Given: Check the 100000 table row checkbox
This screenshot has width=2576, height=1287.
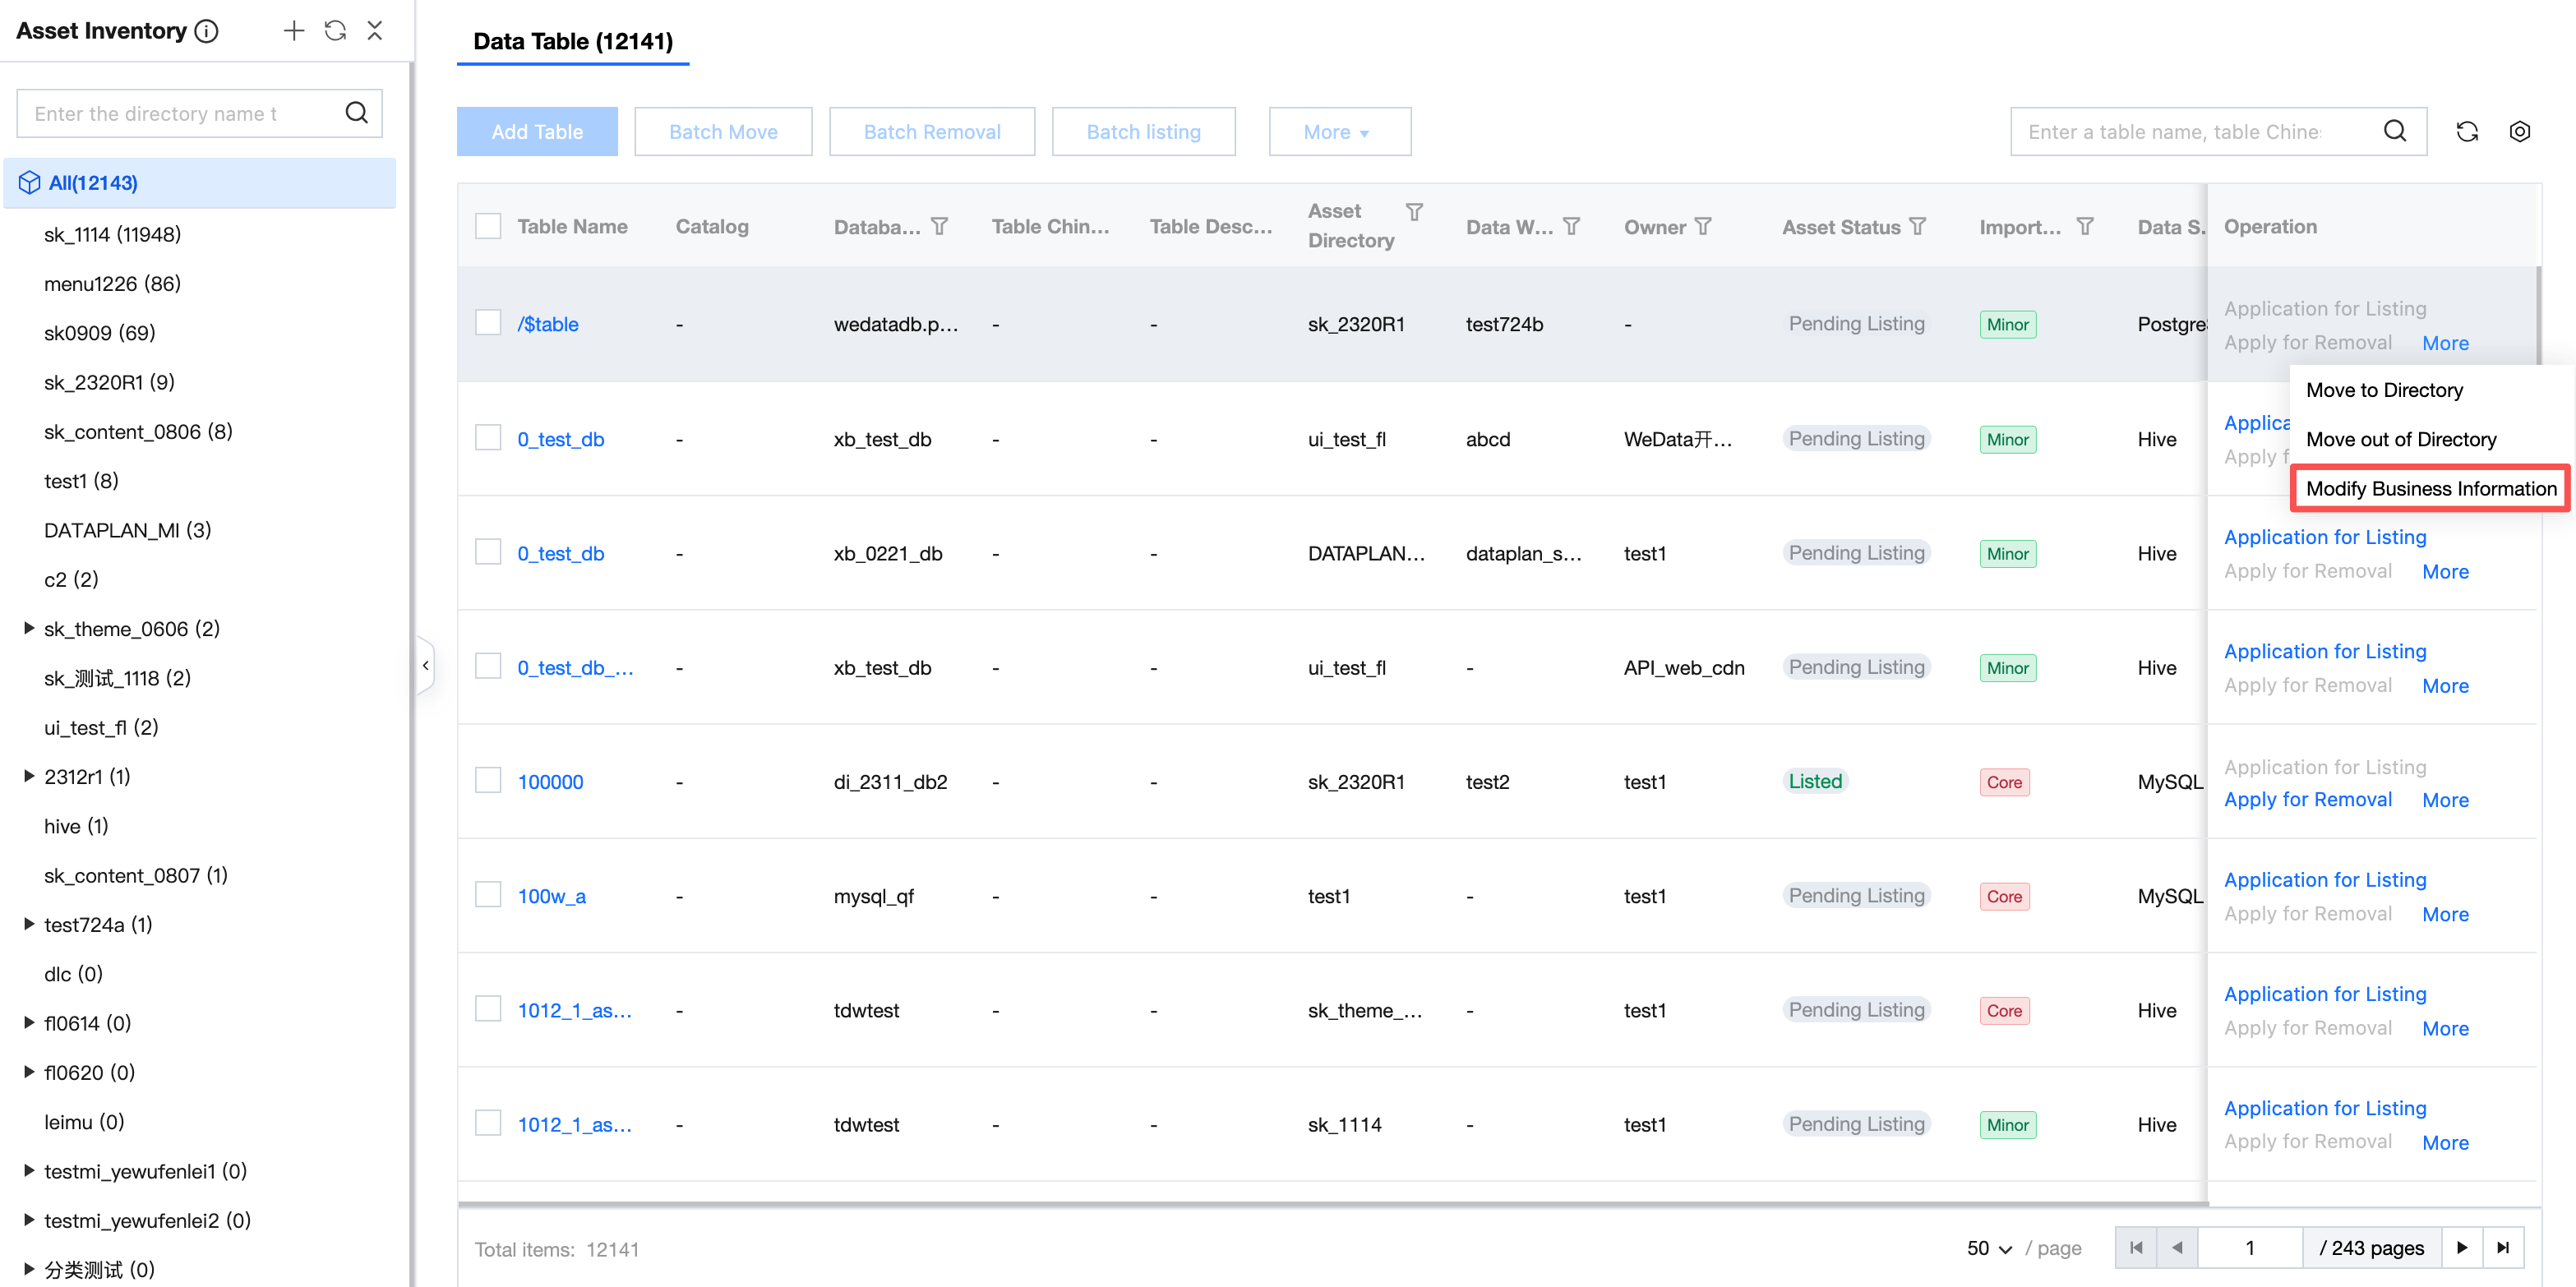Looking at the screenshot, I should click(x=488, y=780).
